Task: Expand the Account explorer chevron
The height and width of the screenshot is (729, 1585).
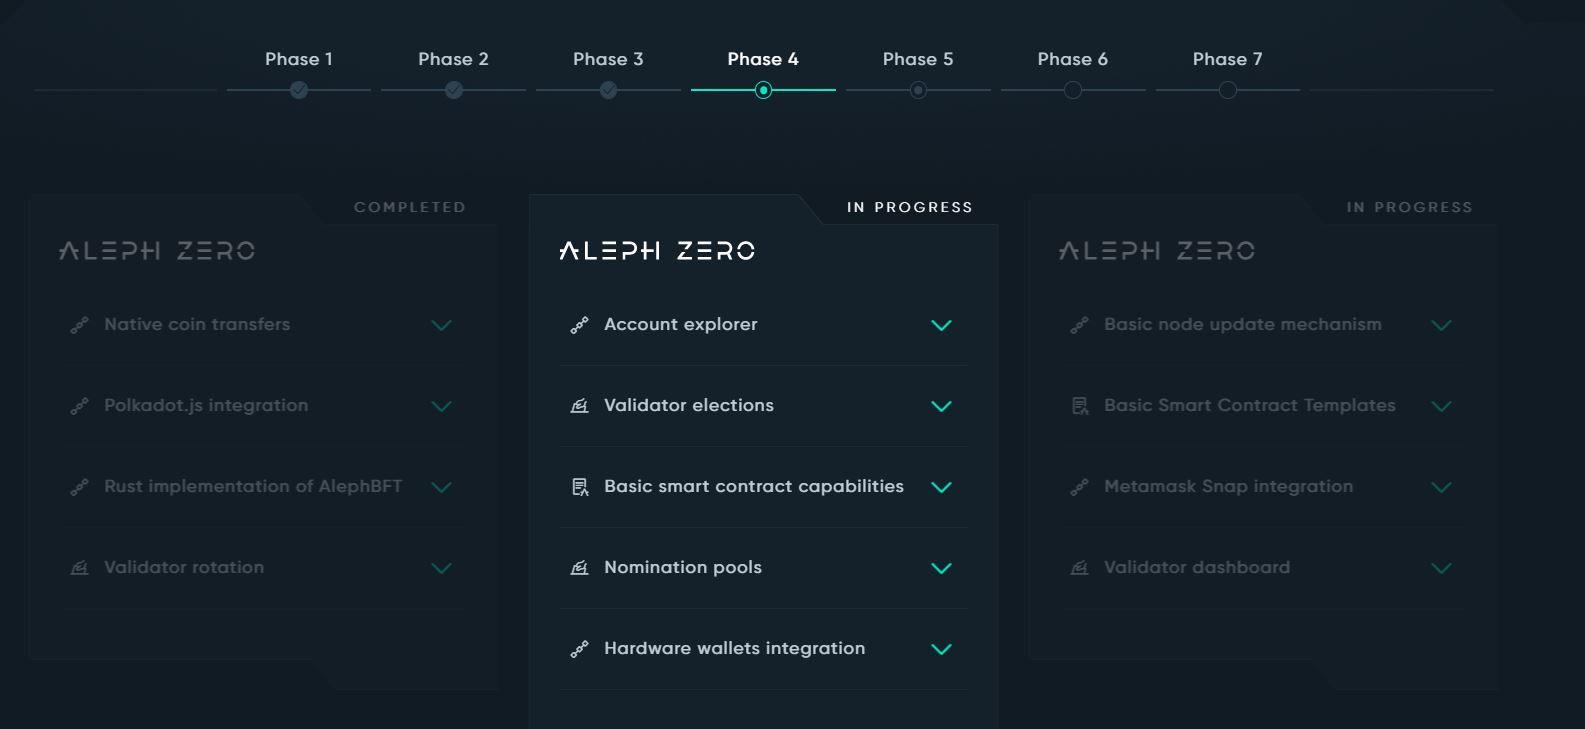Action: click(941, 325)
